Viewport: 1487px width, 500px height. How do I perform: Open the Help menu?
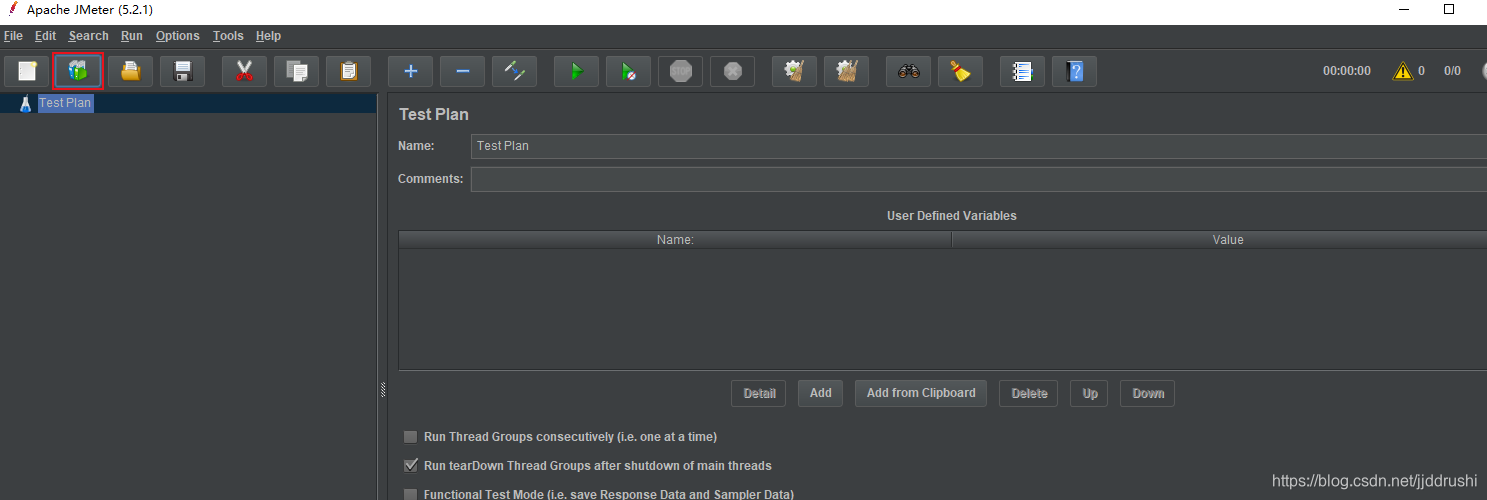(x=268, y=36)
